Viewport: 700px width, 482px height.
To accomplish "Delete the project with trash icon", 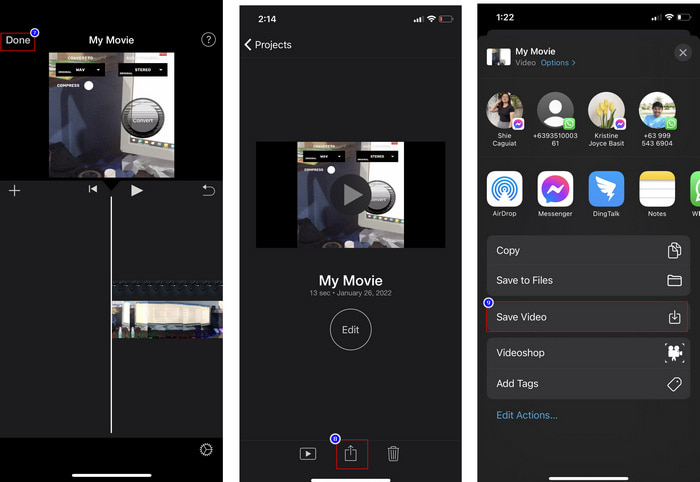I will [393, 454].
